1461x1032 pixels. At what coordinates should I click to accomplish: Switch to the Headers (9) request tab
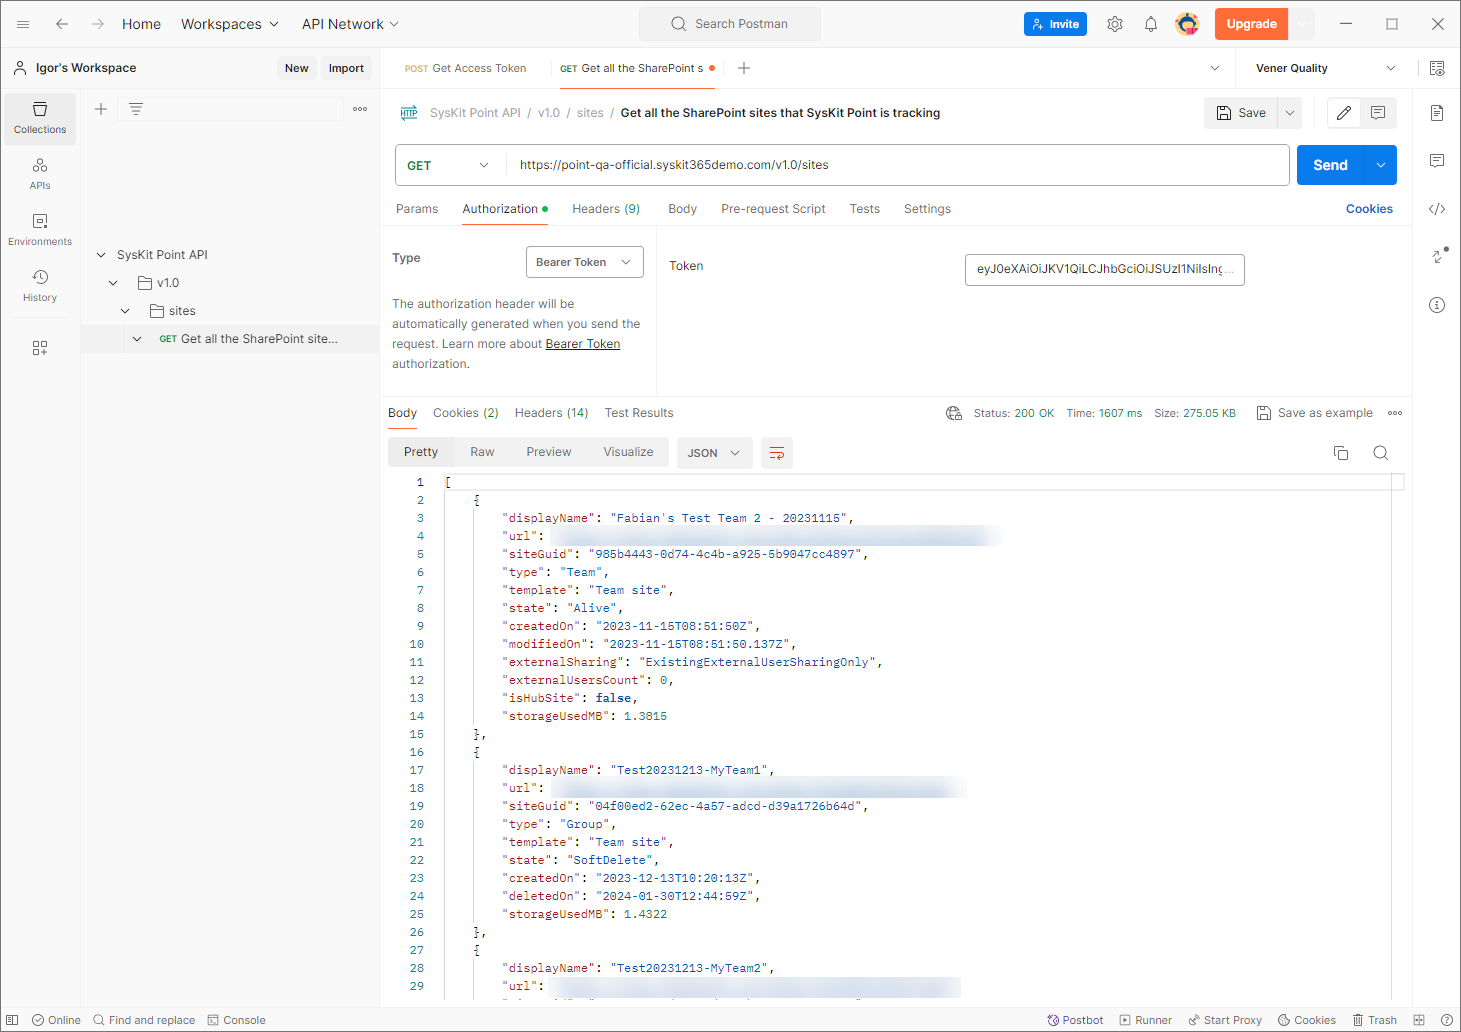(x=605, y=209)
